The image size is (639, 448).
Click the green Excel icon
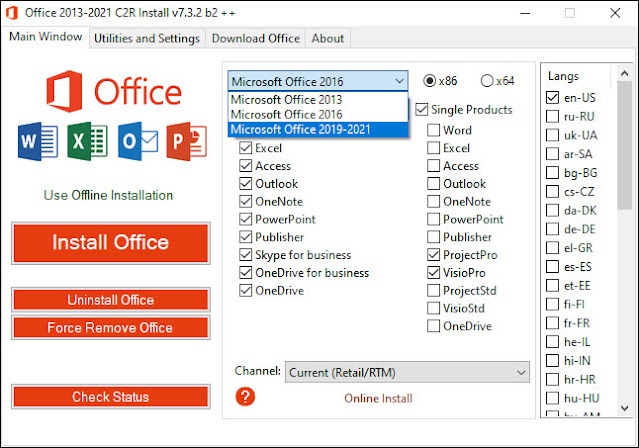[x=87, y=141]
